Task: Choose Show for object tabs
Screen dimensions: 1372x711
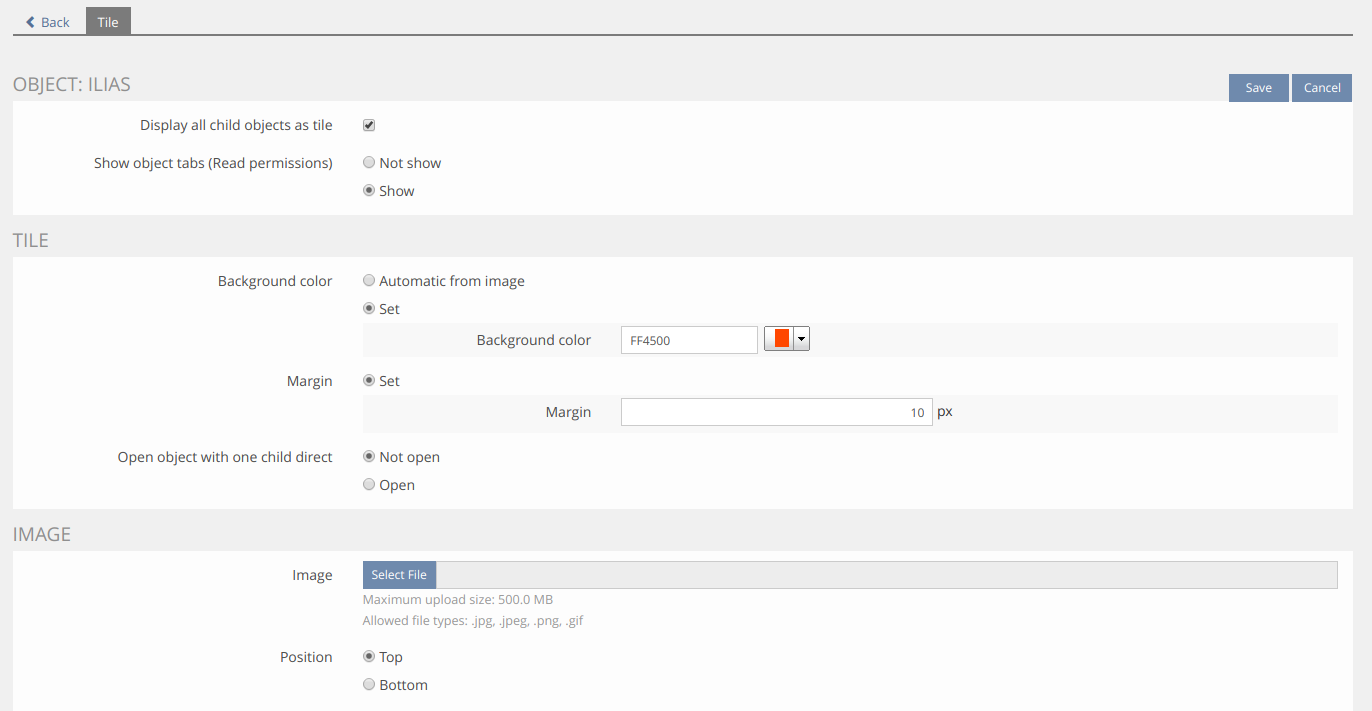Action: click(369, 191)
